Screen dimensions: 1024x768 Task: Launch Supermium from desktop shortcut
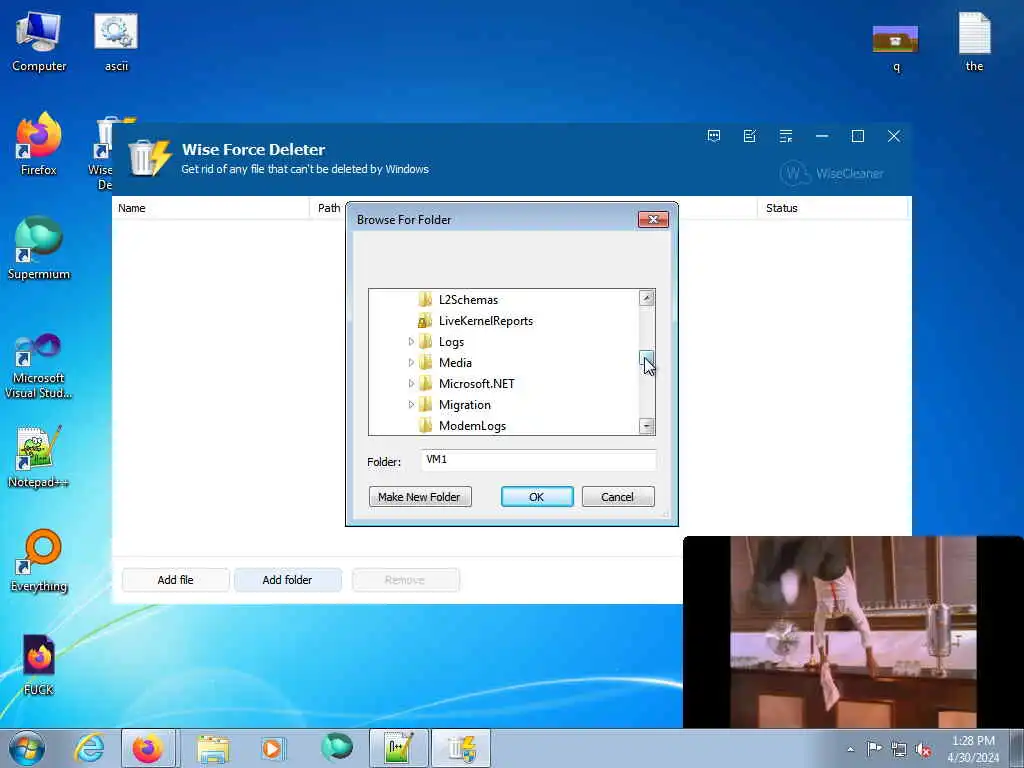coord(39,248)
